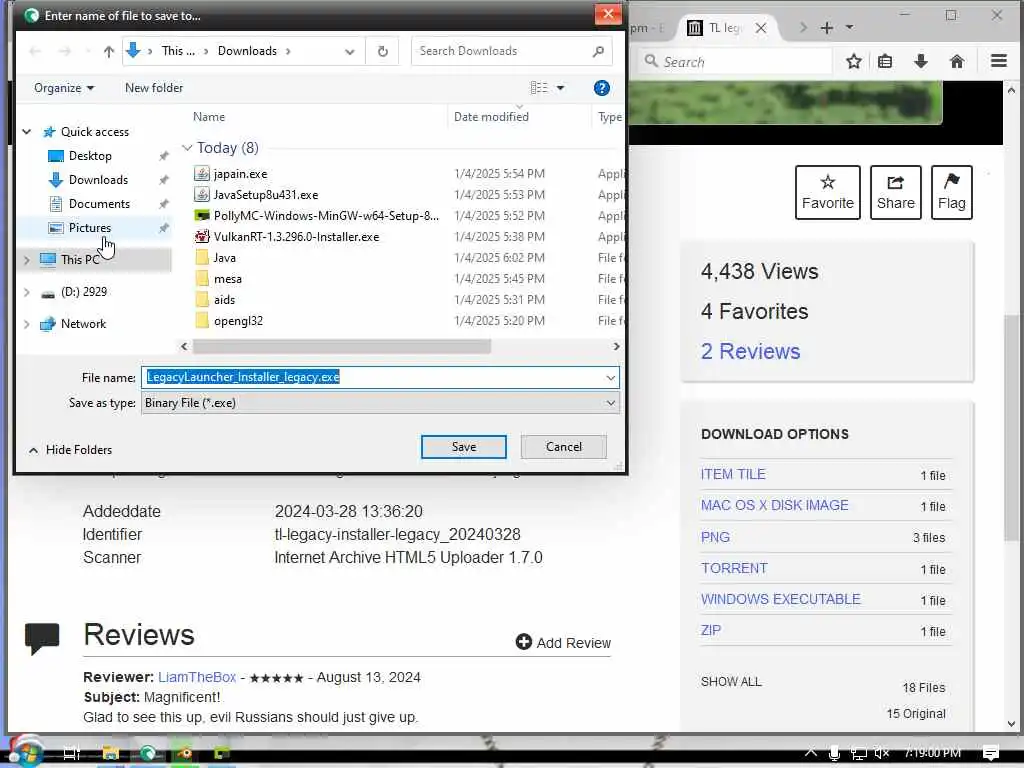Close the TL legacy browser tab
Image resolution: width=1024 pixels, height=768 pixels.
coord(761,28)
